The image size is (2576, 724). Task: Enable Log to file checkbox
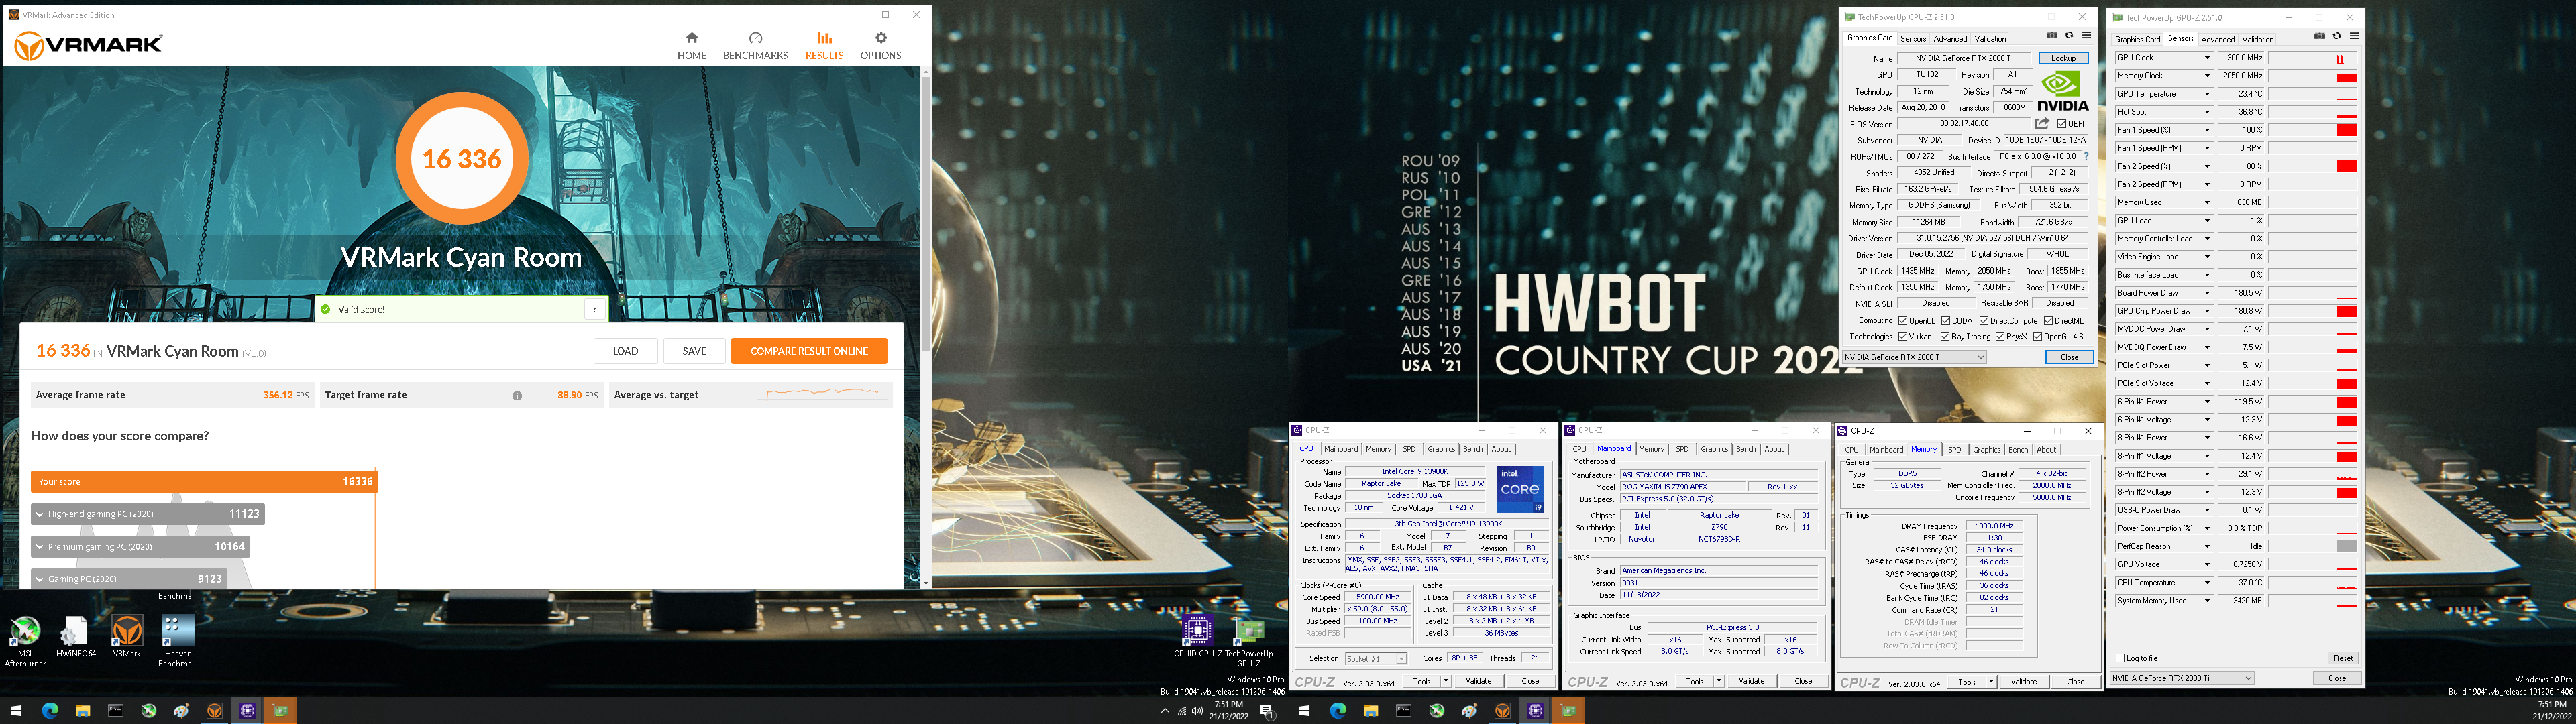pos(2120,658)
